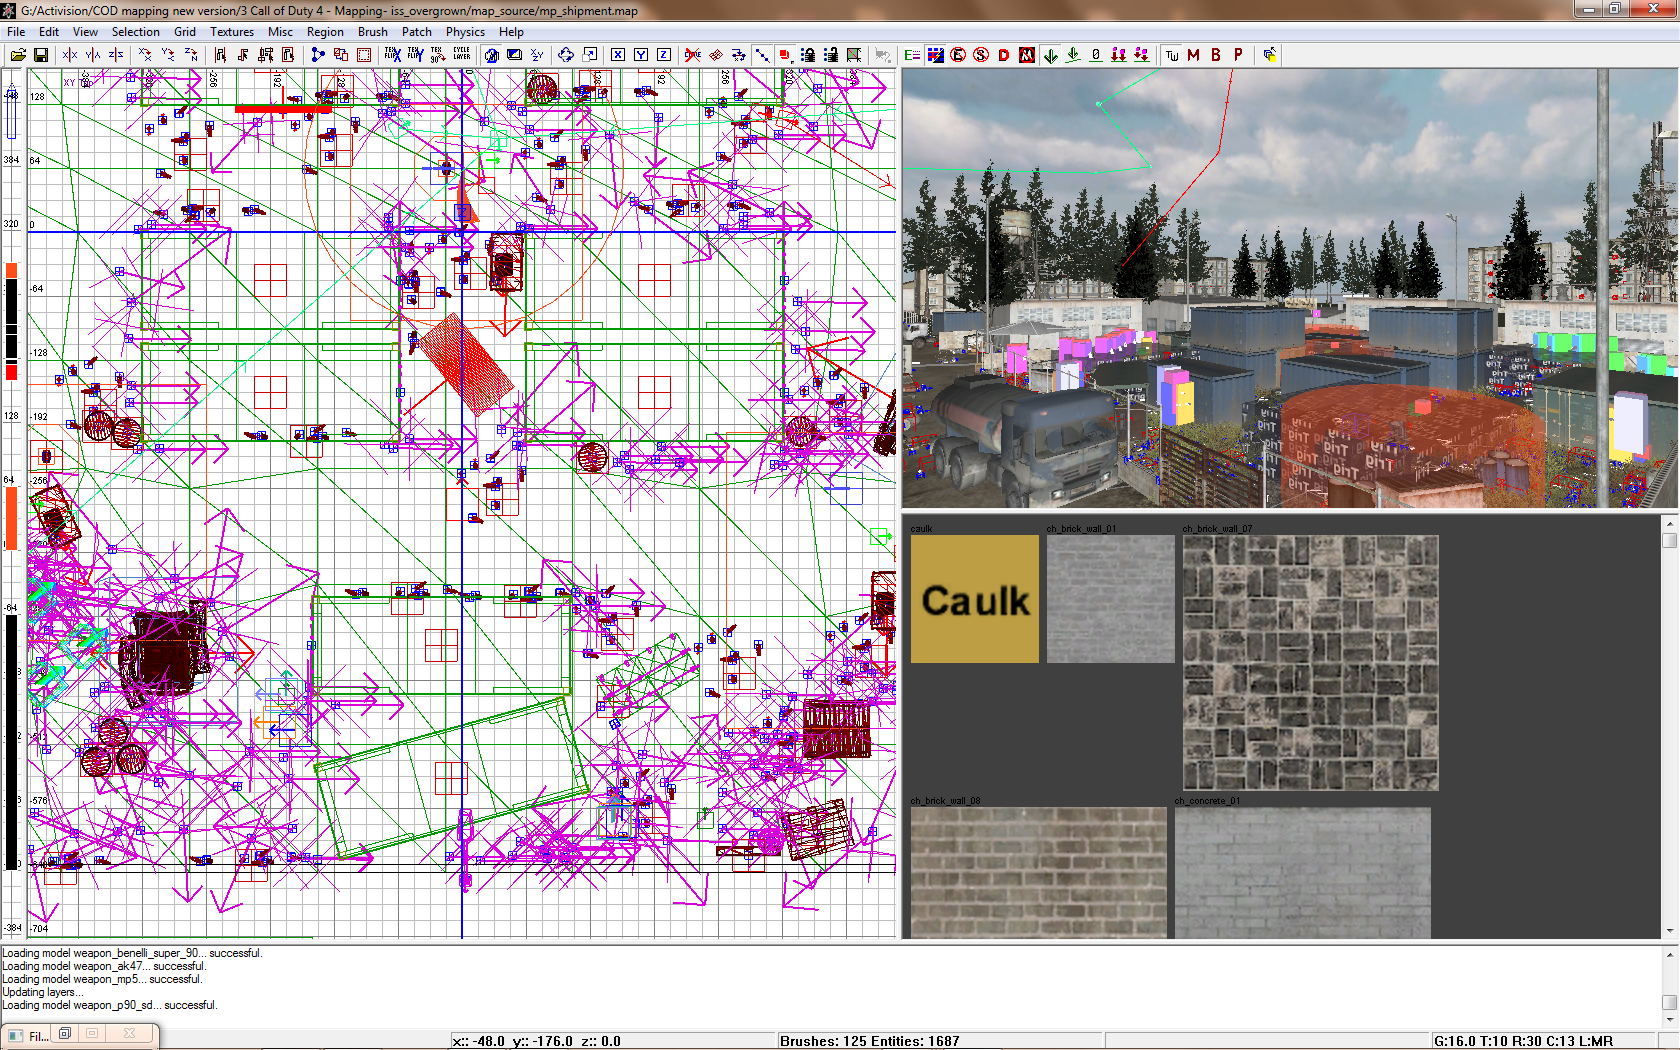The image size is (1680, 1050).
Task: Open the red brush icon dropdown
Action: click(785, 55)
